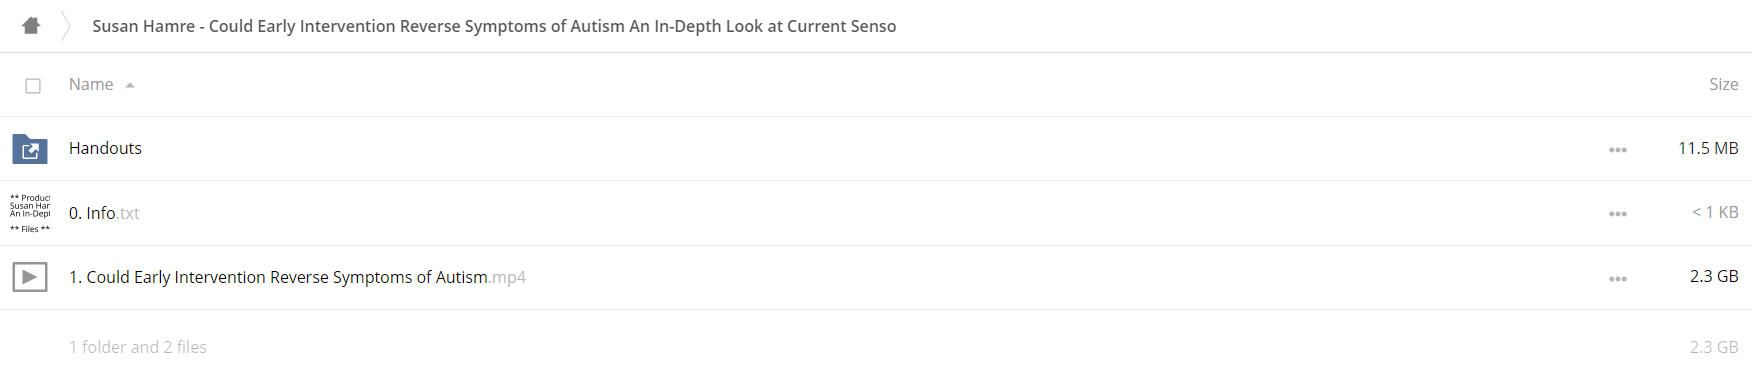Image resolution: width=1752 pixels, height=377 pixels.
Task: Open the Handouts folder link
Action: (105, 148)
